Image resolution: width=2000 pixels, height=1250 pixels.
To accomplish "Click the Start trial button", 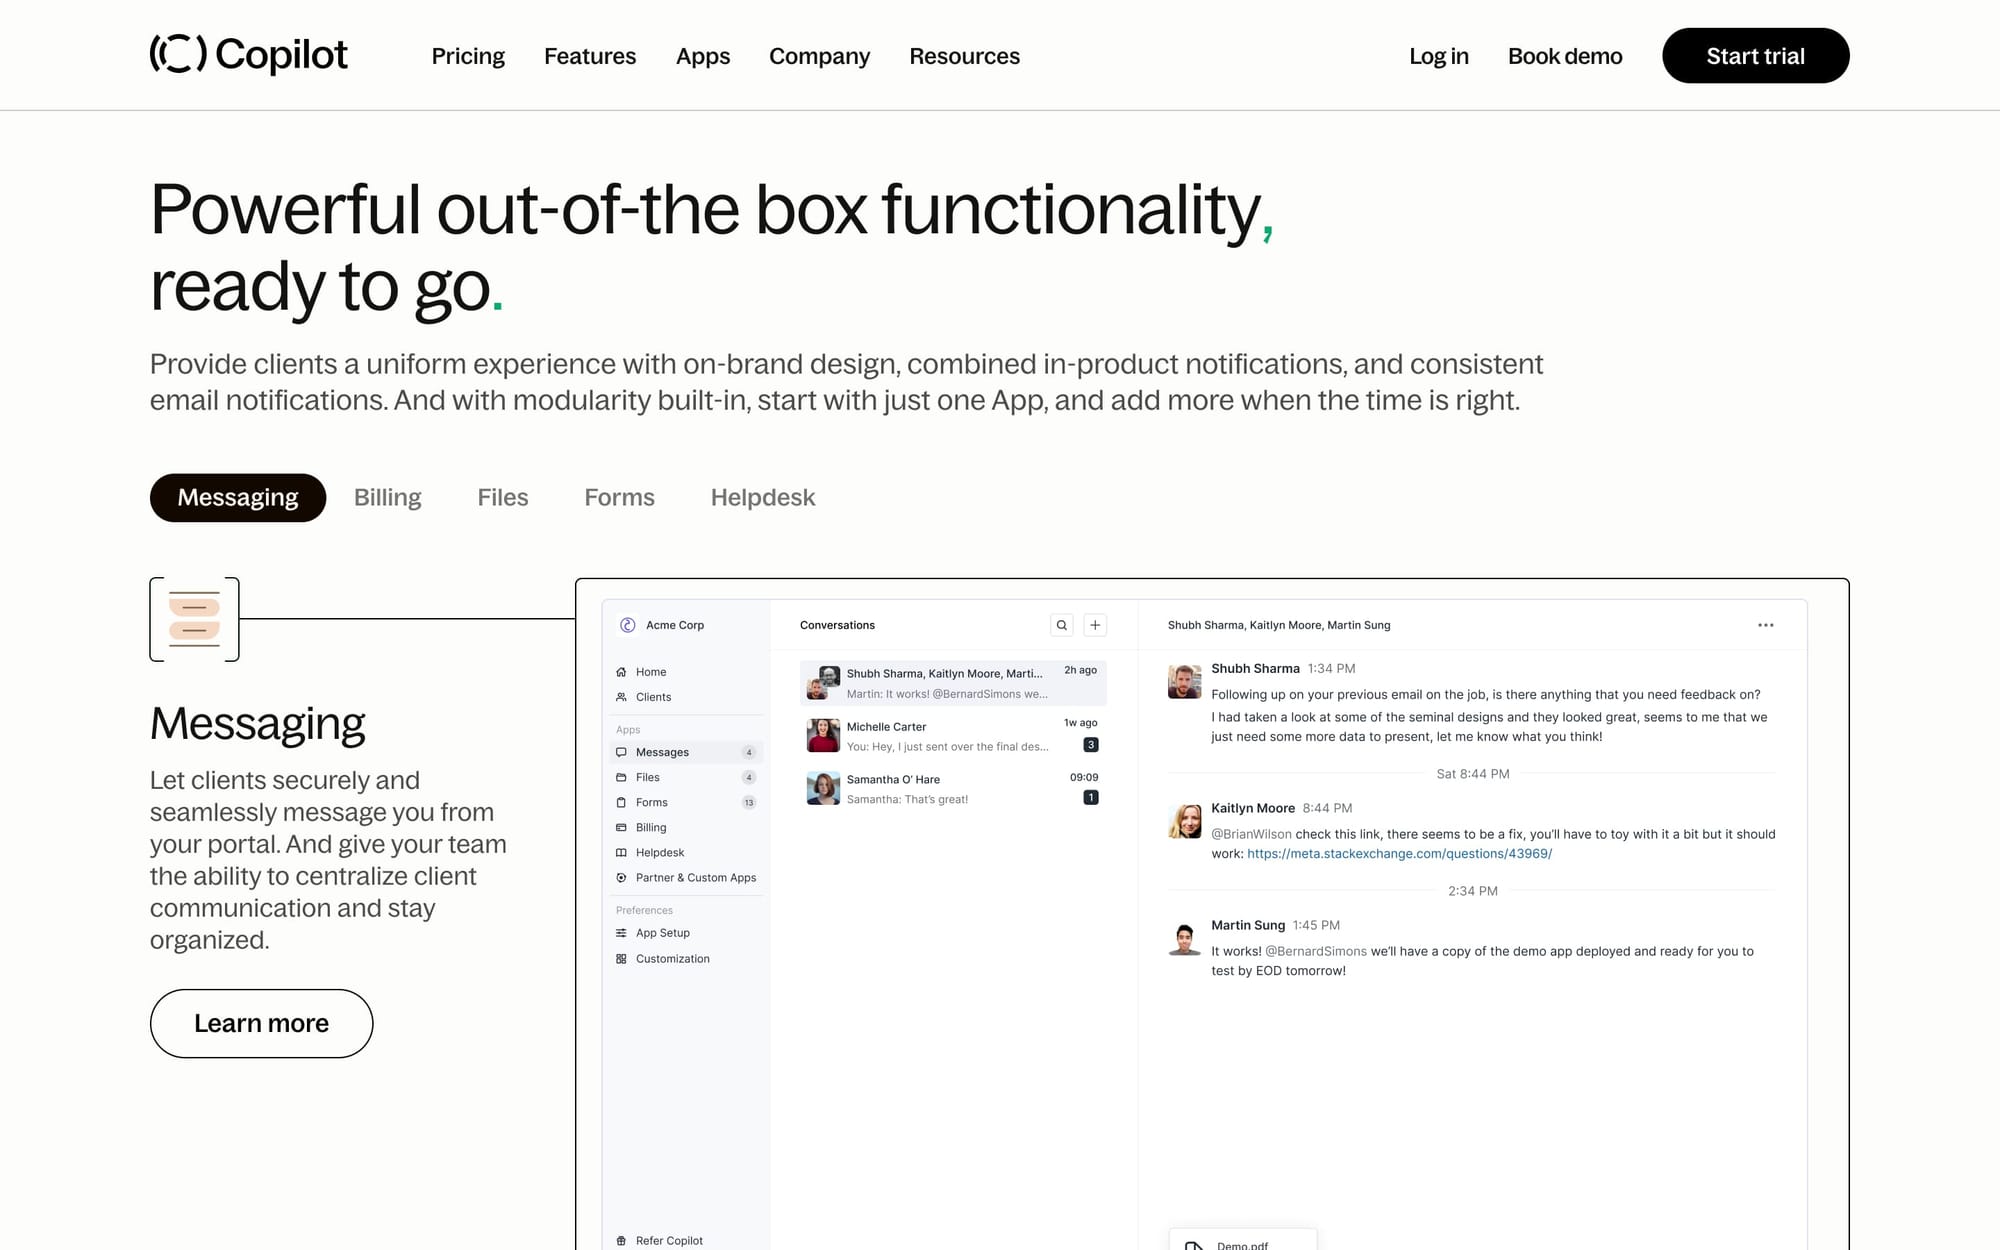I will pyautogui.click(x=1755, y=56).
